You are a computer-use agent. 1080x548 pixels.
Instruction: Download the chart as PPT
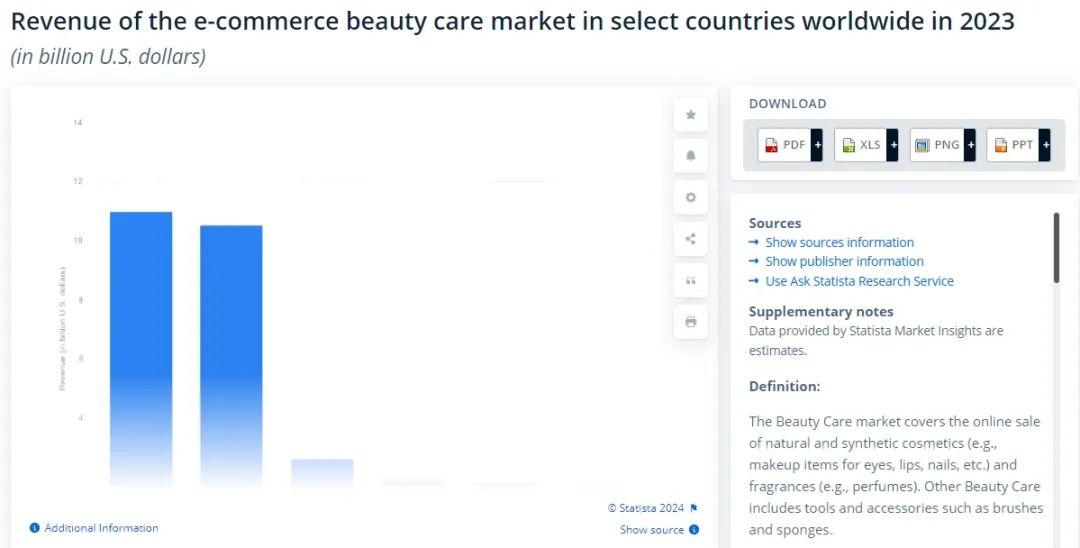[1013, 145]
